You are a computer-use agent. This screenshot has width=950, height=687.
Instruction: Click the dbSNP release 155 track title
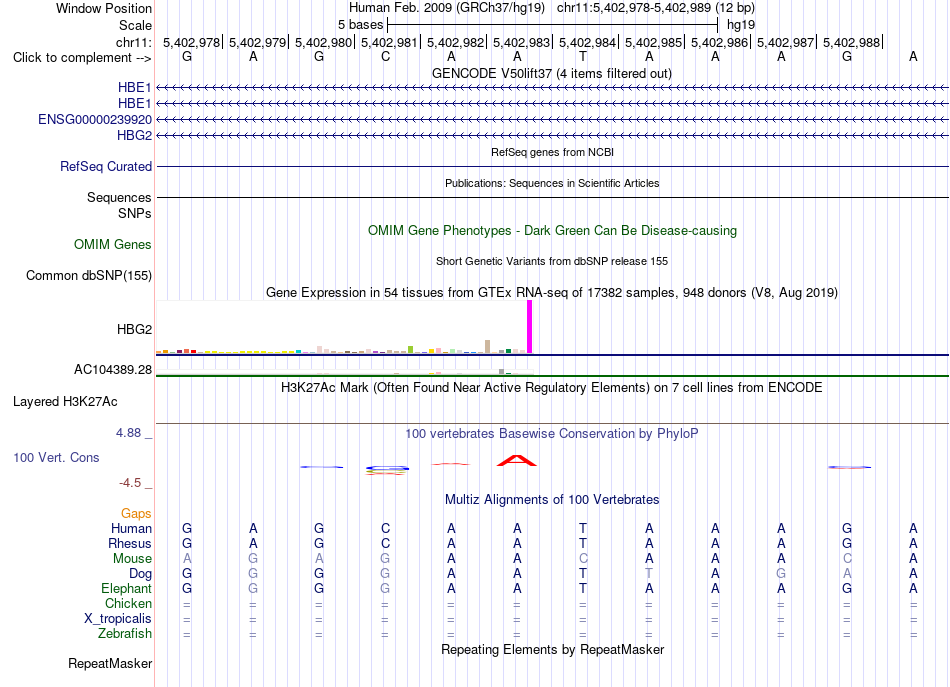tap(552, 261)
